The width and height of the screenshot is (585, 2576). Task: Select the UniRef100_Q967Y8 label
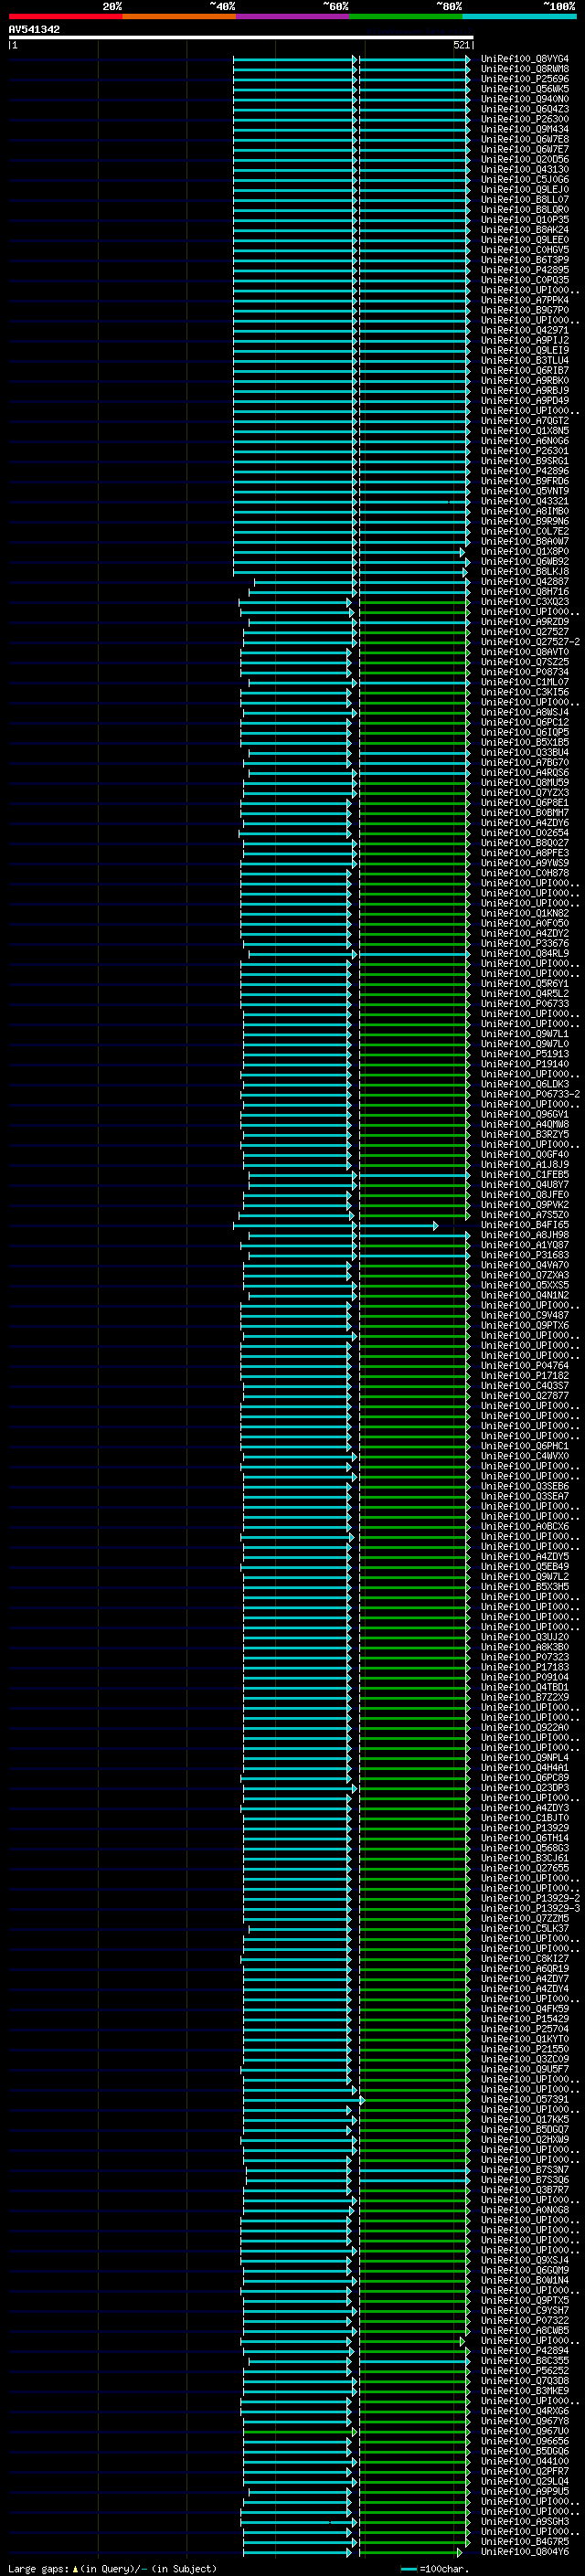[x=525, y=2421]
